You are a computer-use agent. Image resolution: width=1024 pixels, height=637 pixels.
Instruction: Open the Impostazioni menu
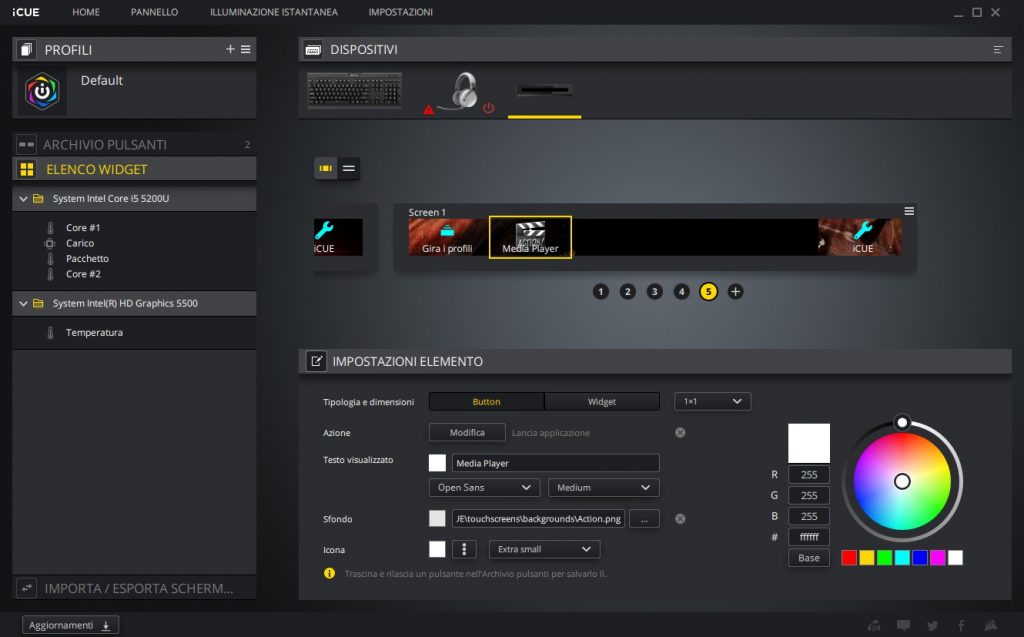400,12
